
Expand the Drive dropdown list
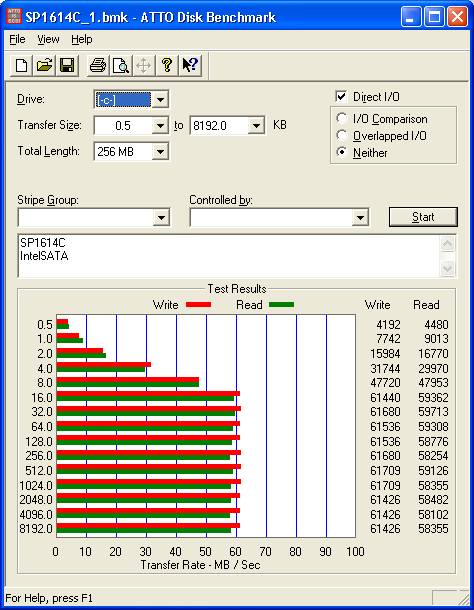160,100
